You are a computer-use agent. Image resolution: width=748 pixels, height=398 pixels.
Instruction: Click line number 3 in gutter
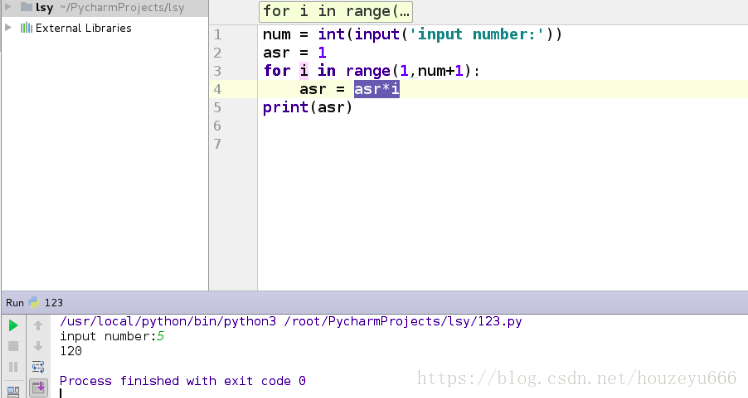click(218, 71)
